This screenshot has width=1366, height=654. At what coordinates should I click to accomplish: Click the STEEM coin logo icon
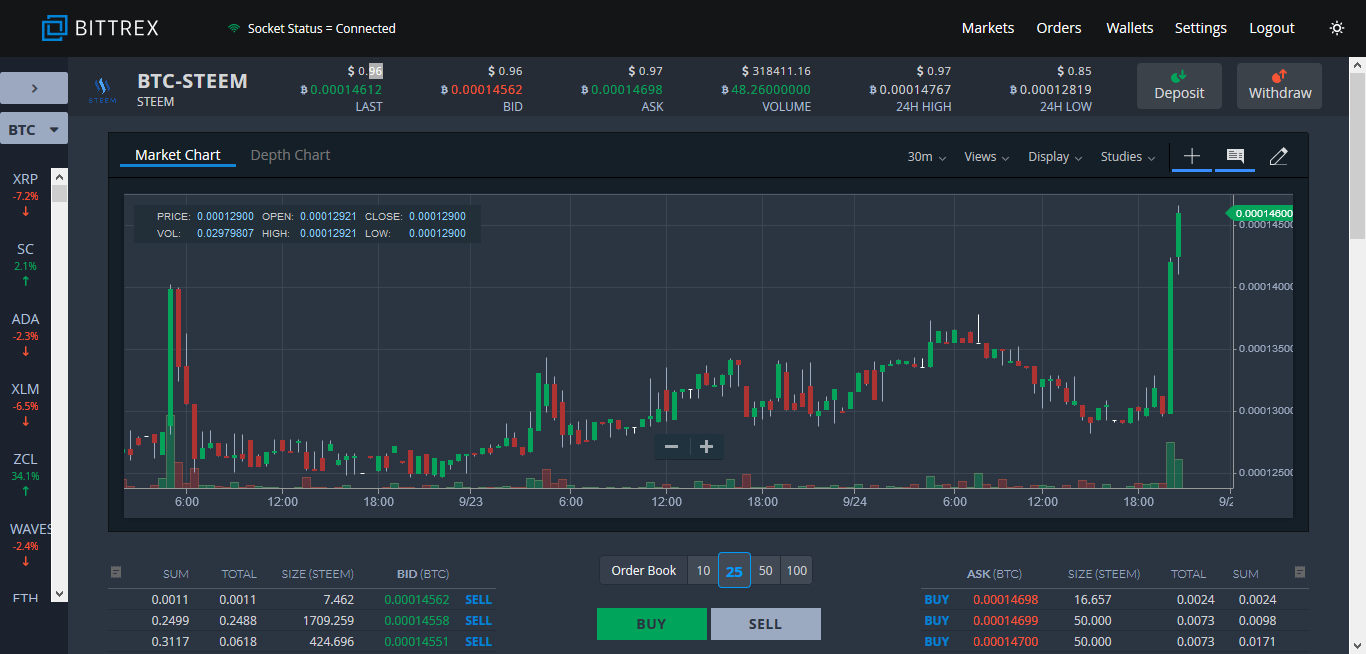coord(102,91)
